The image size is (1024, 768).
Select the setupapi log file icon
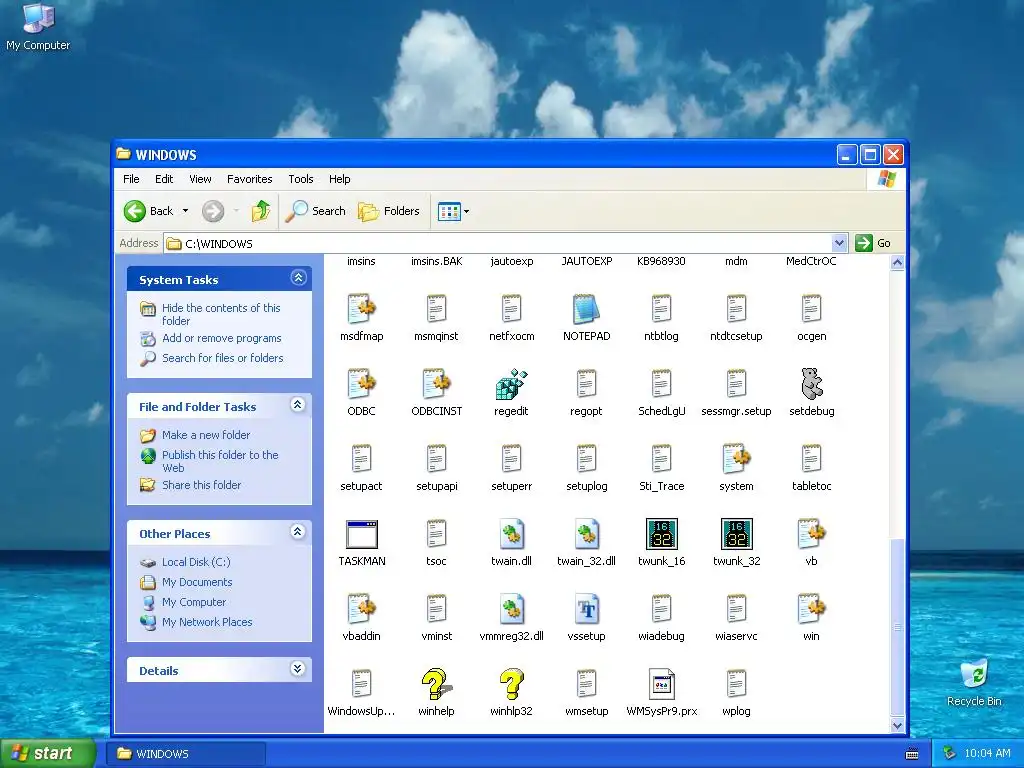click(x=436, y=459)
